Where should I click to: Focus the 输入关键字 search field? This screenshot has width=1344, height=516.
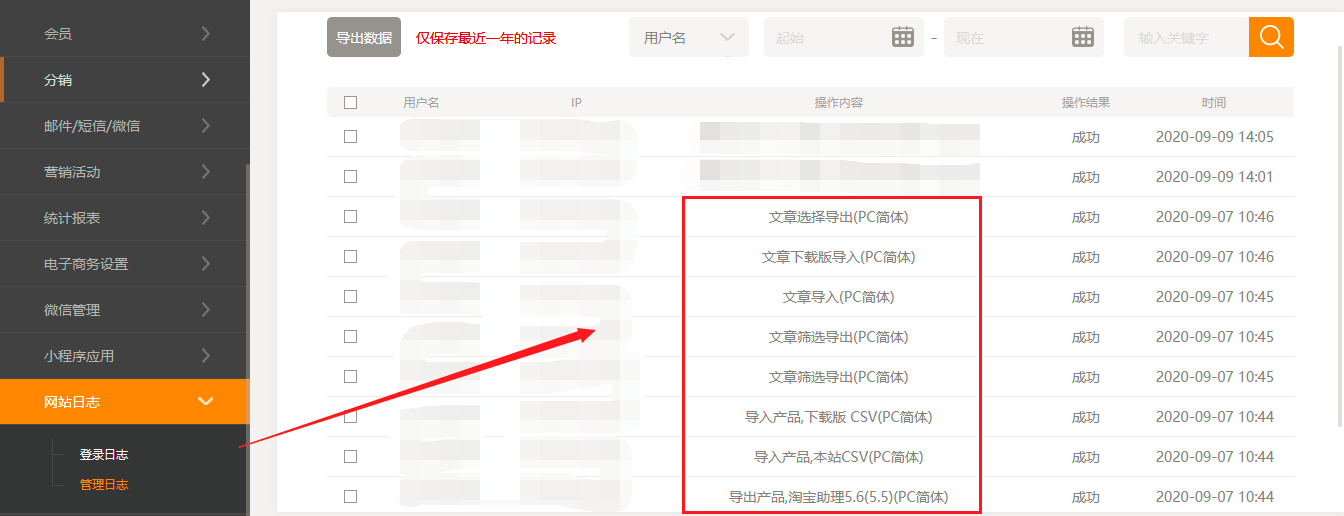[x=1186, y=38]
